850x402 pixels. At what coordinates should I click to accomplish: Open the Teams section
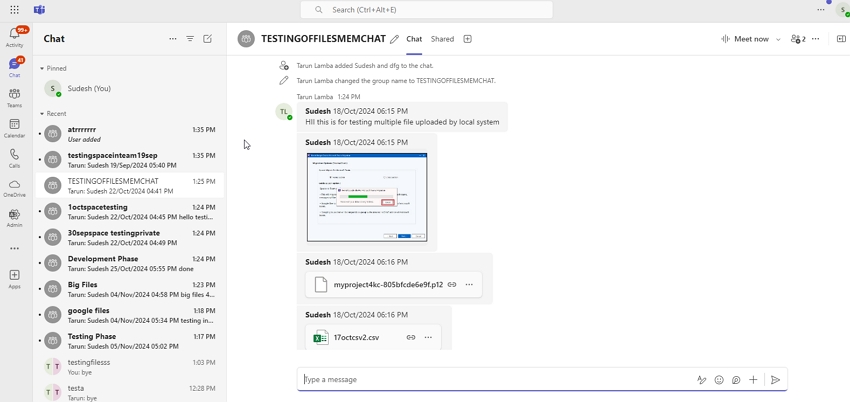[15, 98]
